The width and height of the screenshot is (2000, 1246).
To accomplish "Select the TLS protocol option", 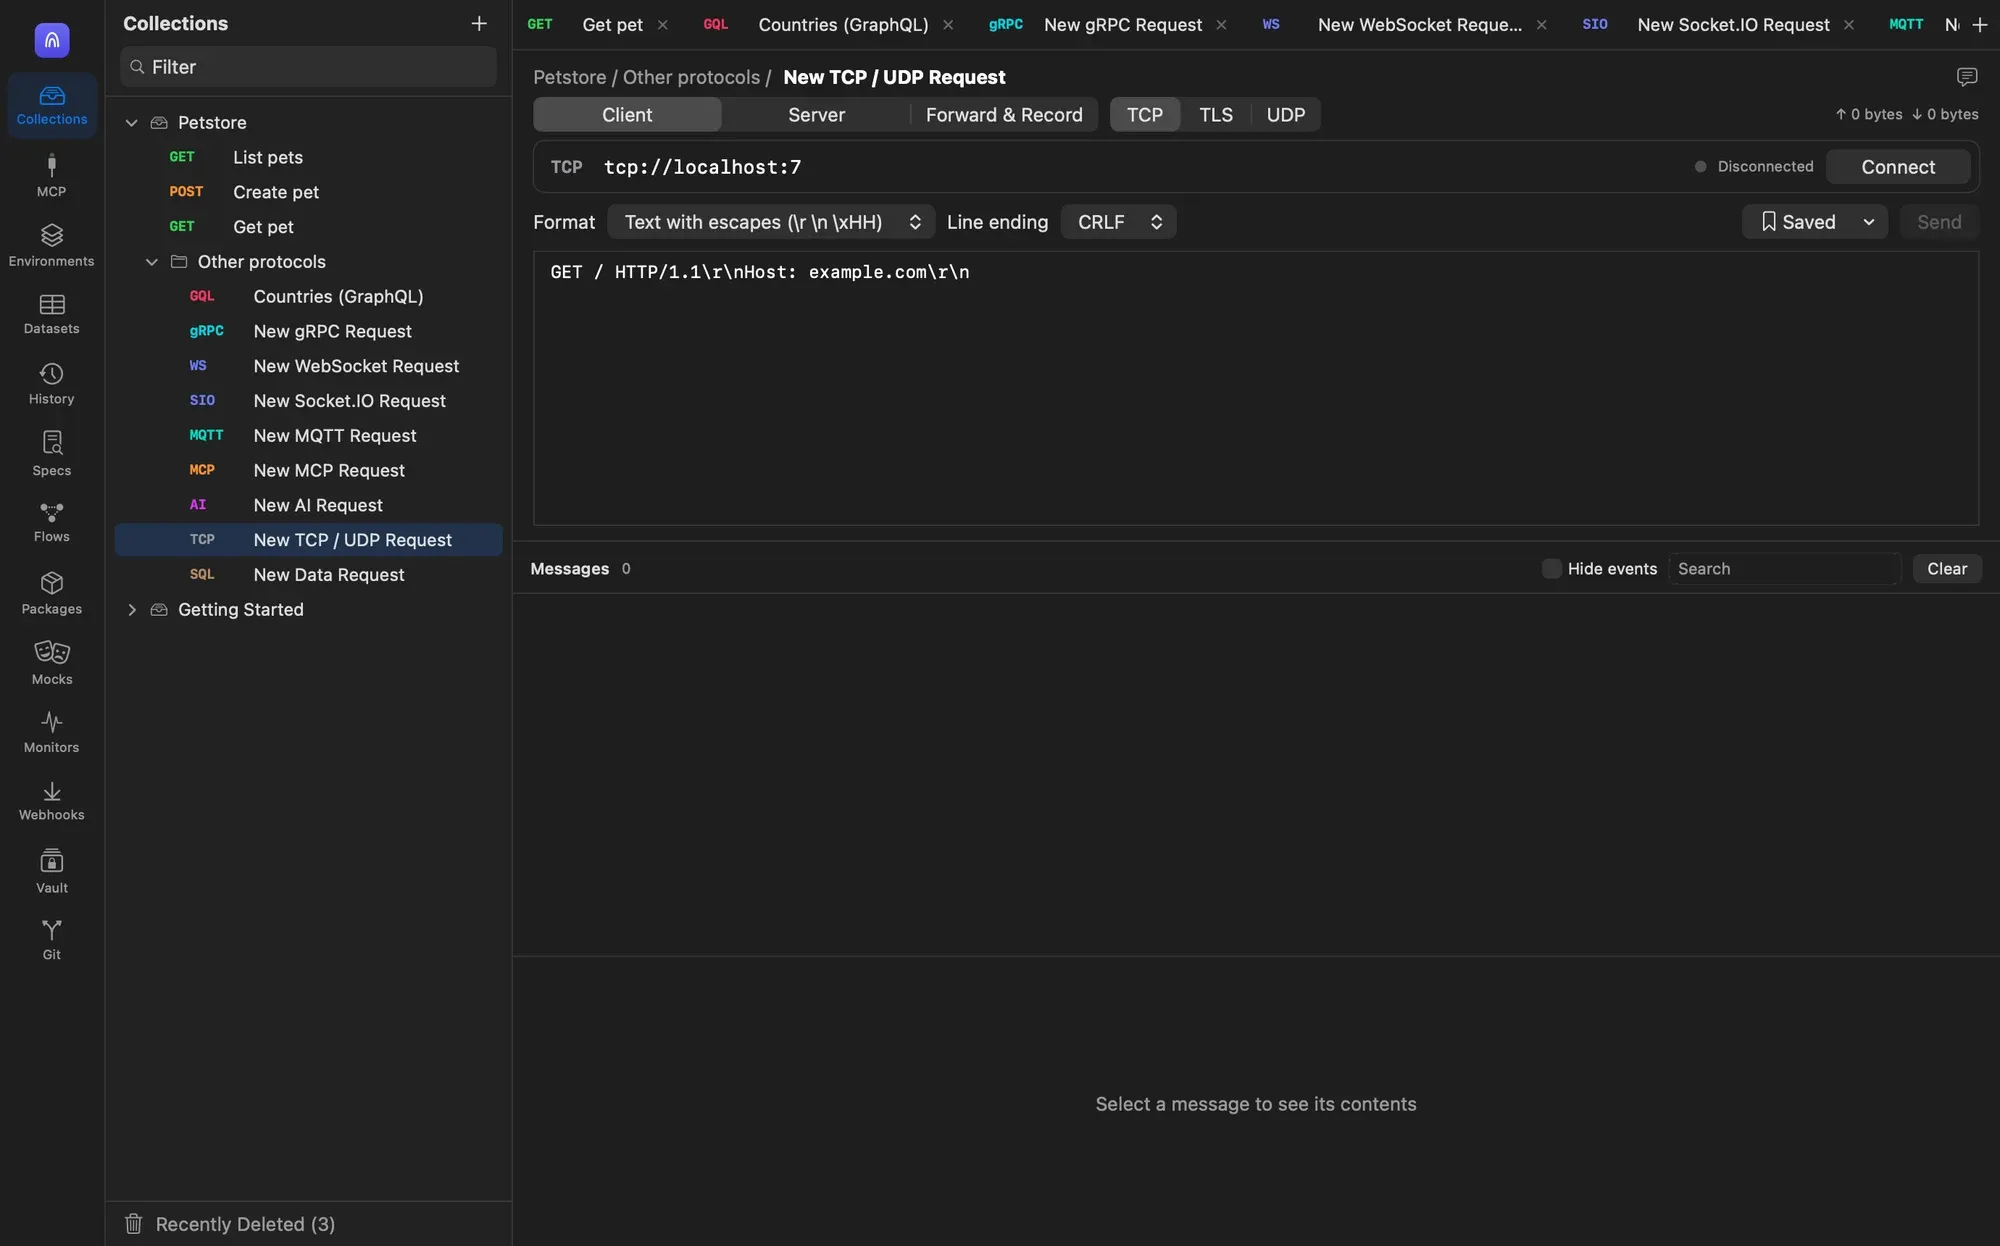I will 1216,115.
